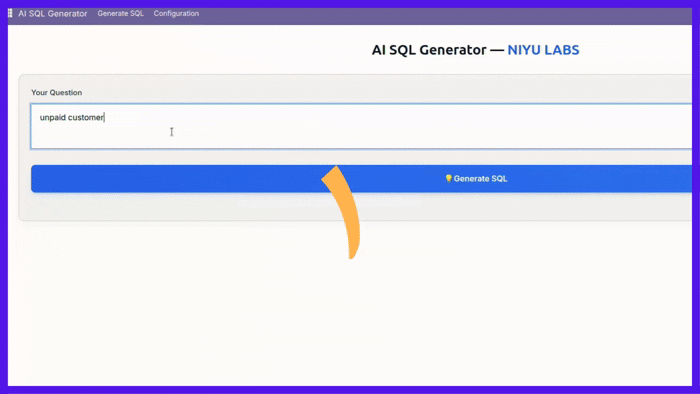700x394 pixels.
Task: Click the AI SQL Generator page heading
Action: pyautogui.click(x=475, y=50)
